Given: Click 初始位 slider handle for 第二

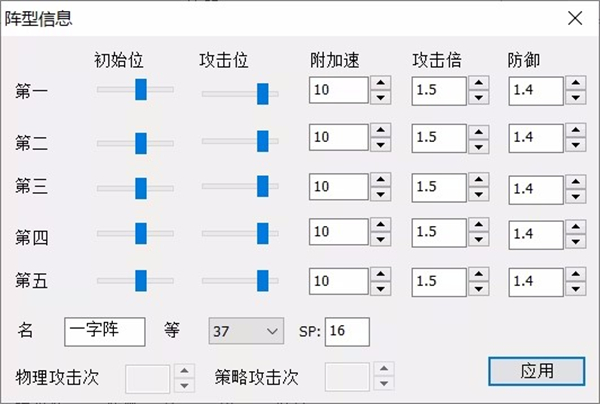Looking at the screenshot, I should pos(141,143).
